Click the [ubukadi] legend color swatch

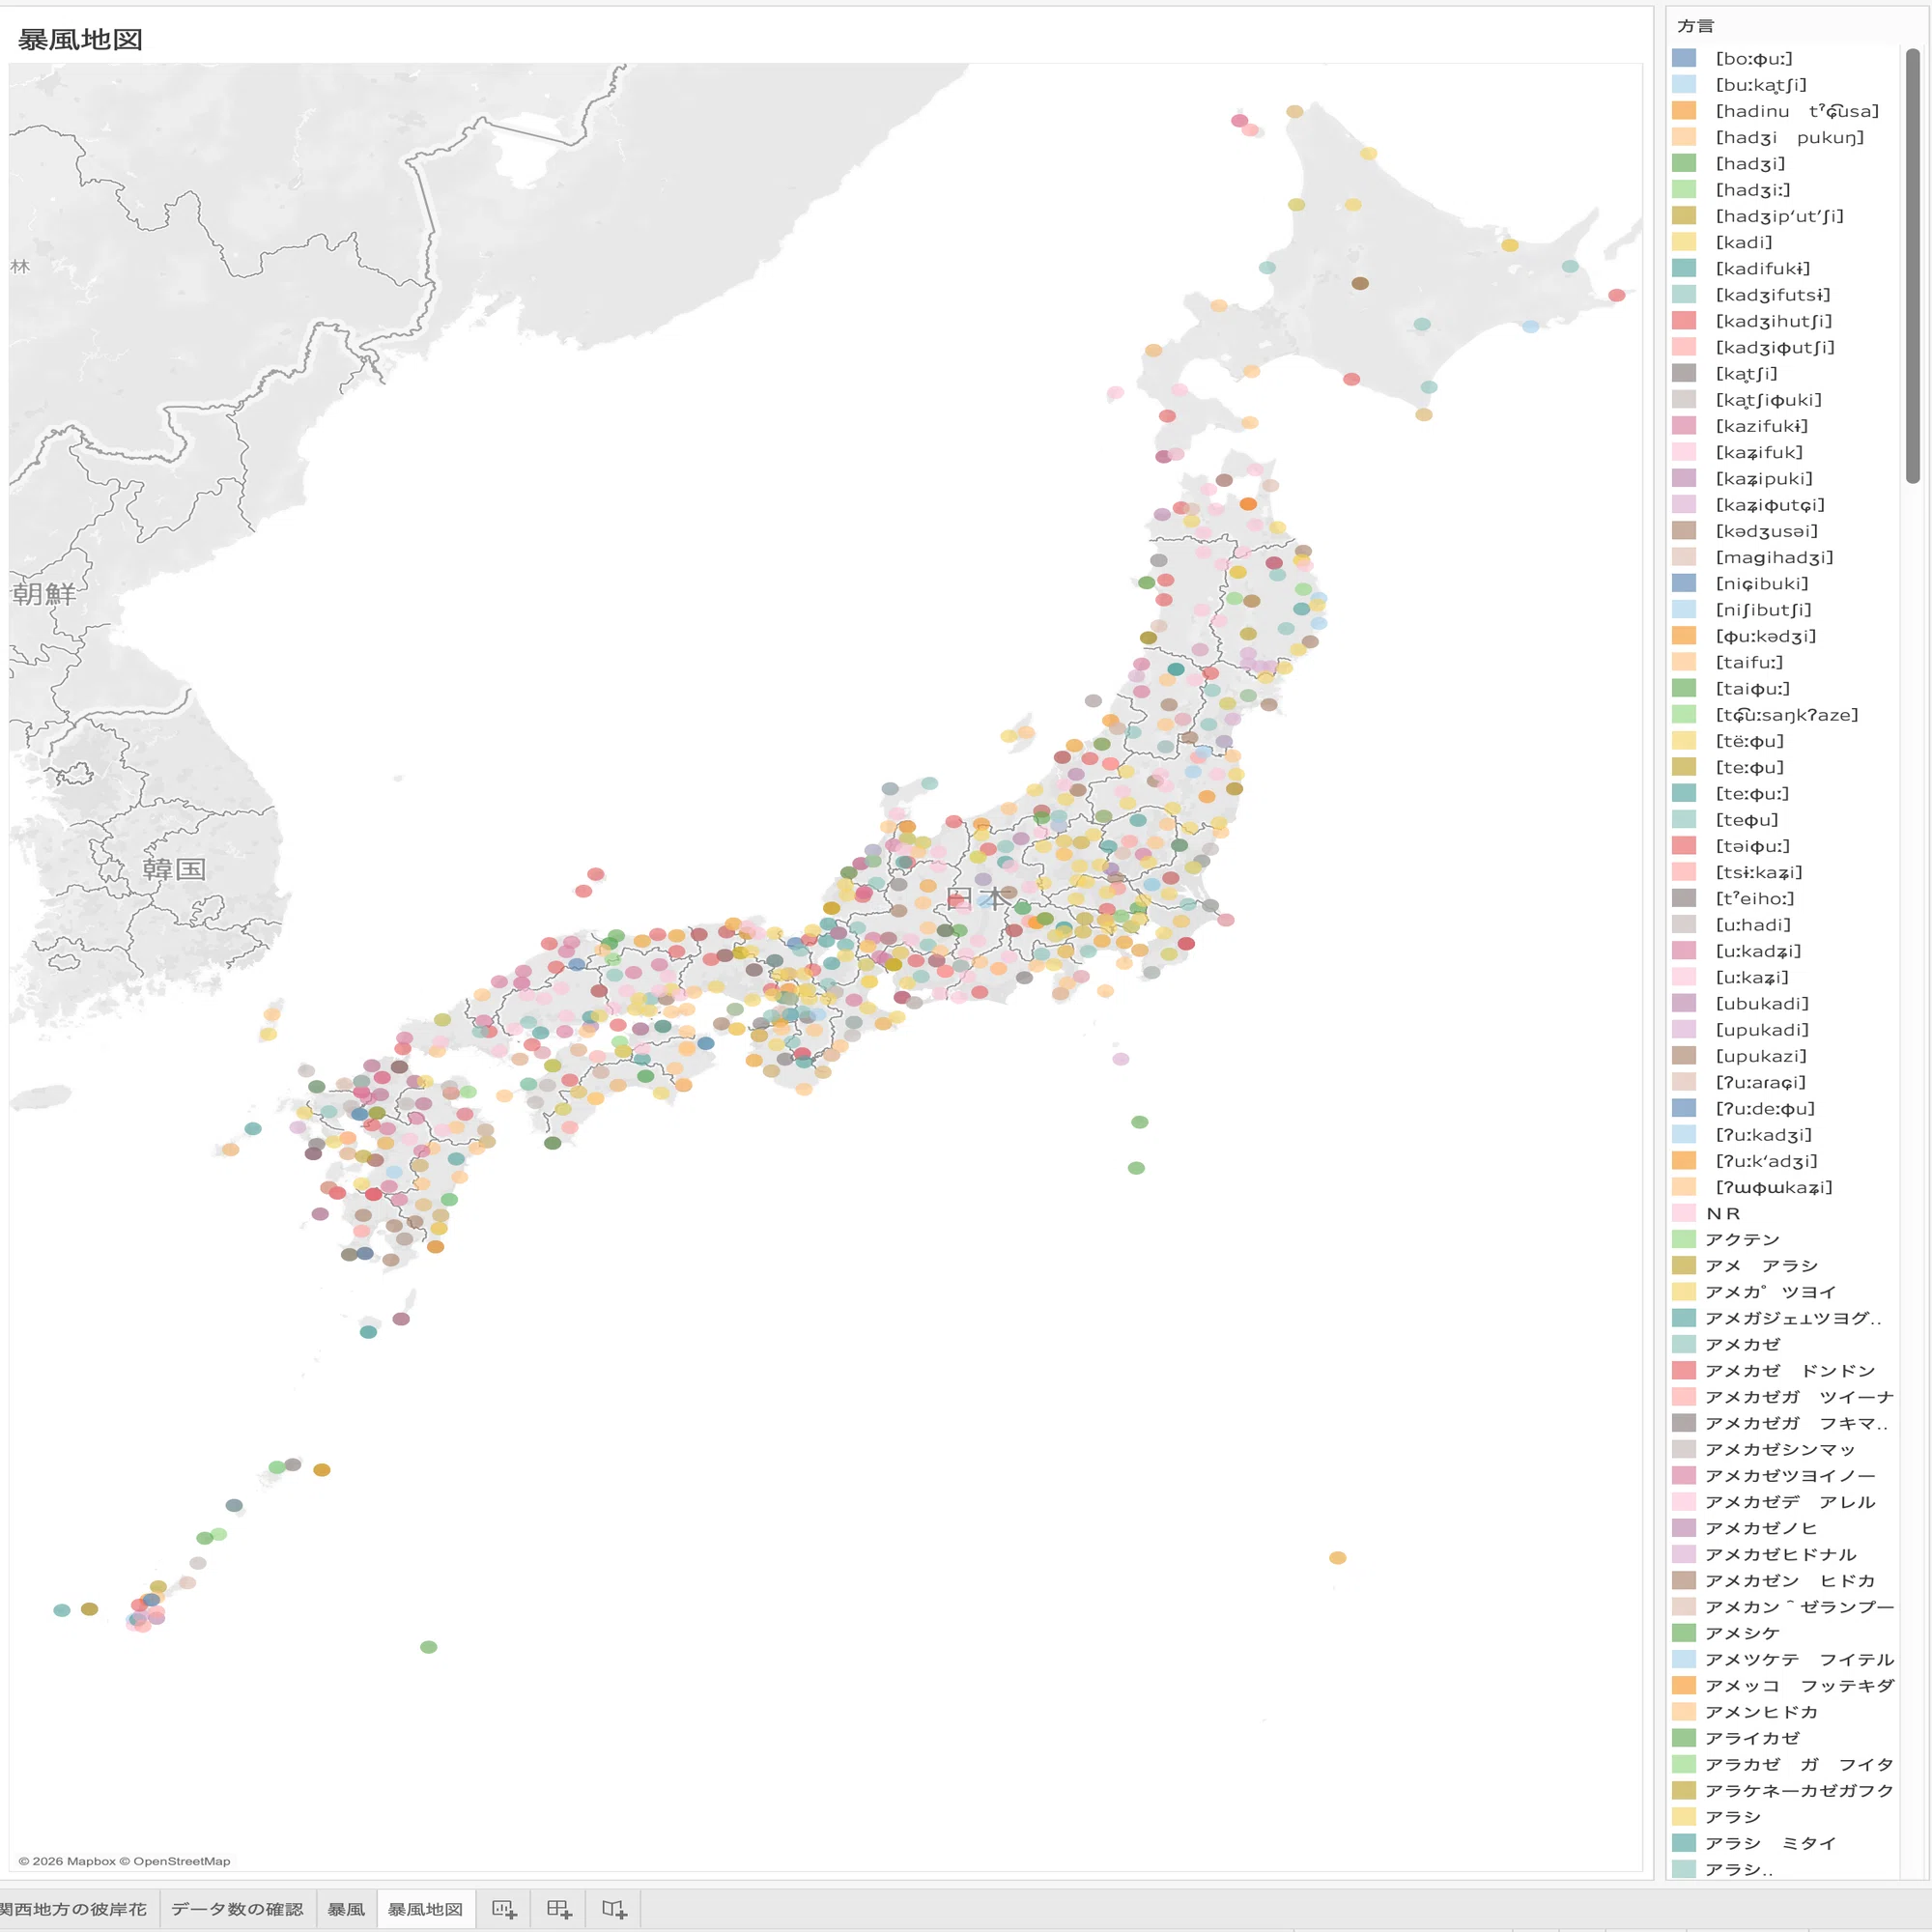click(x=1684, y=1003)
